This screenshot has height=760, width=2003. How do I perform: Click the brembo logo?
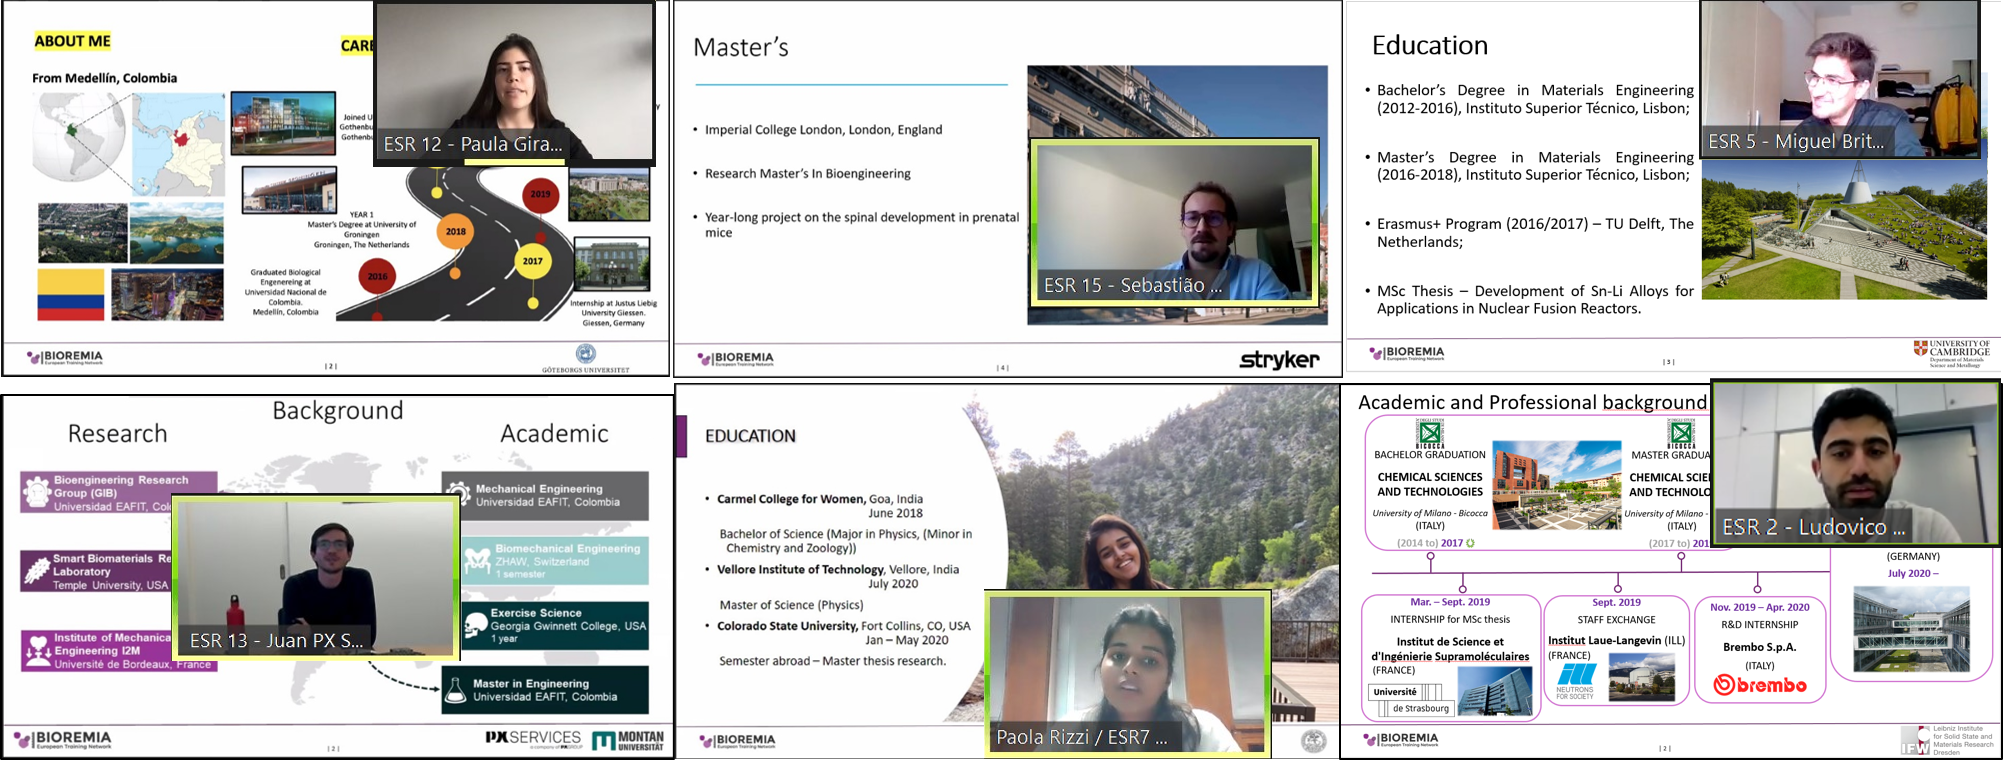[x=1760, y=685]
